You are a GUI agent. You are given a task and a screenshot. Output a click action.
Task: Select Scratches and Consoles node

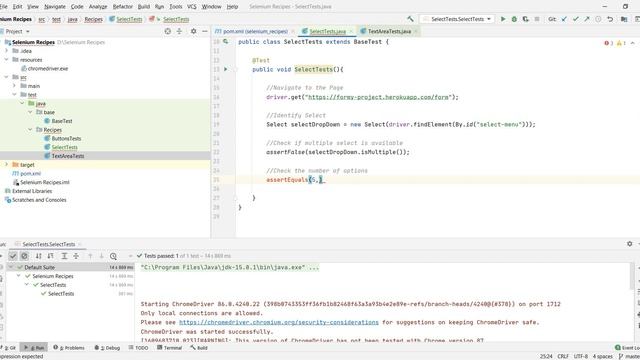click(x=39, y=200)
